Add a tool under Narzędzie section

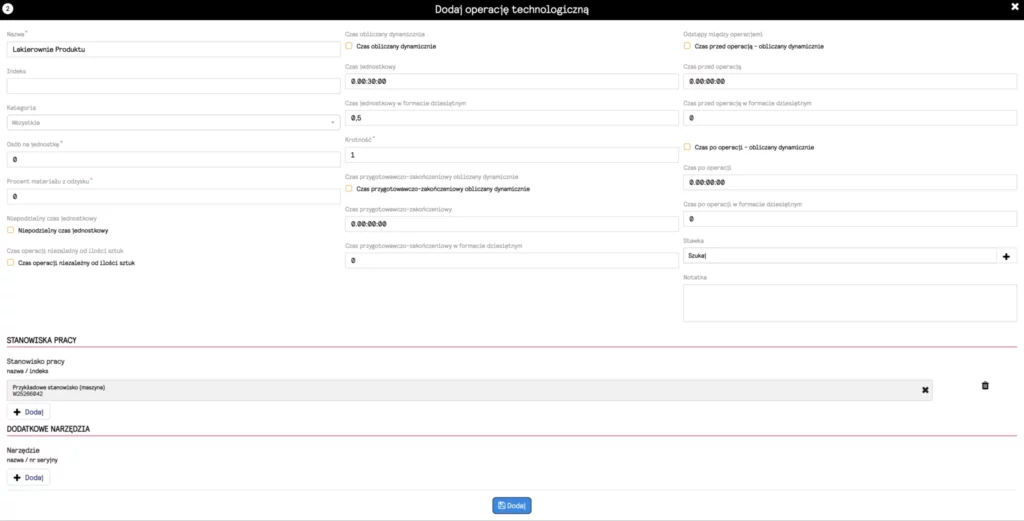(x=28, y=477)
